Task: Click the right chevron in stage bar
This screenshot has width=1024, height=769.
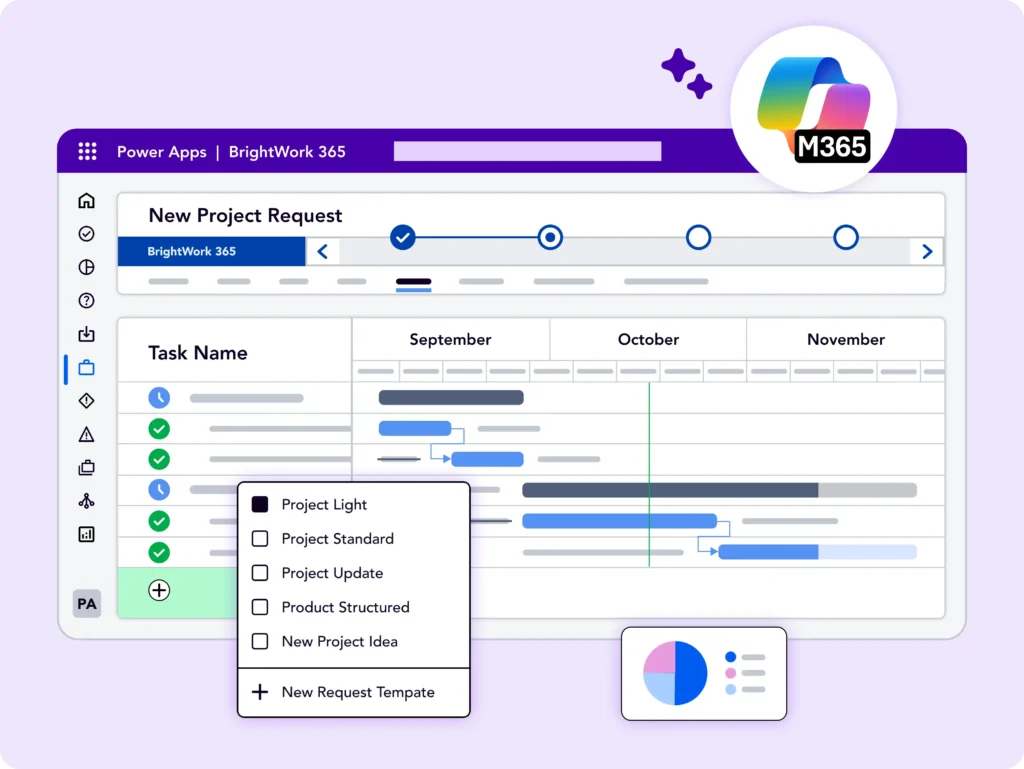Action: click(x=927, y=252)
